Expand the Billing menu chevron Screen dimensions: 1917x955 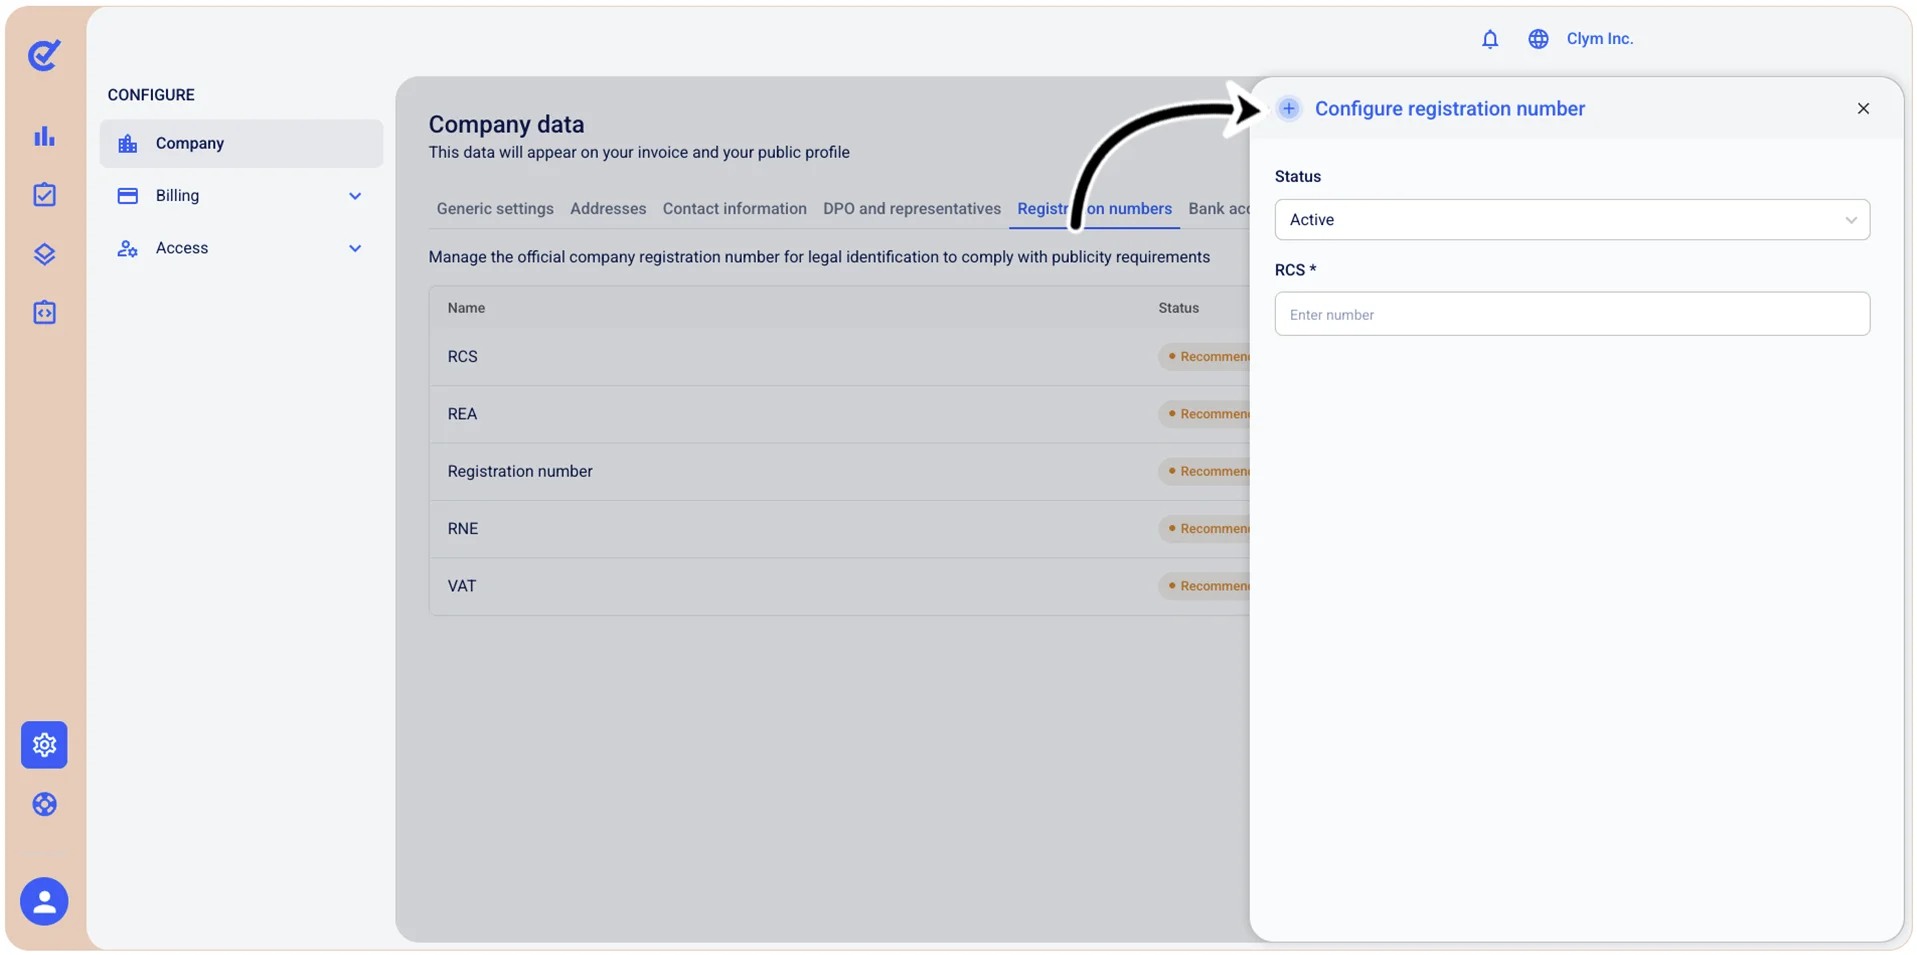click(355, 196)
